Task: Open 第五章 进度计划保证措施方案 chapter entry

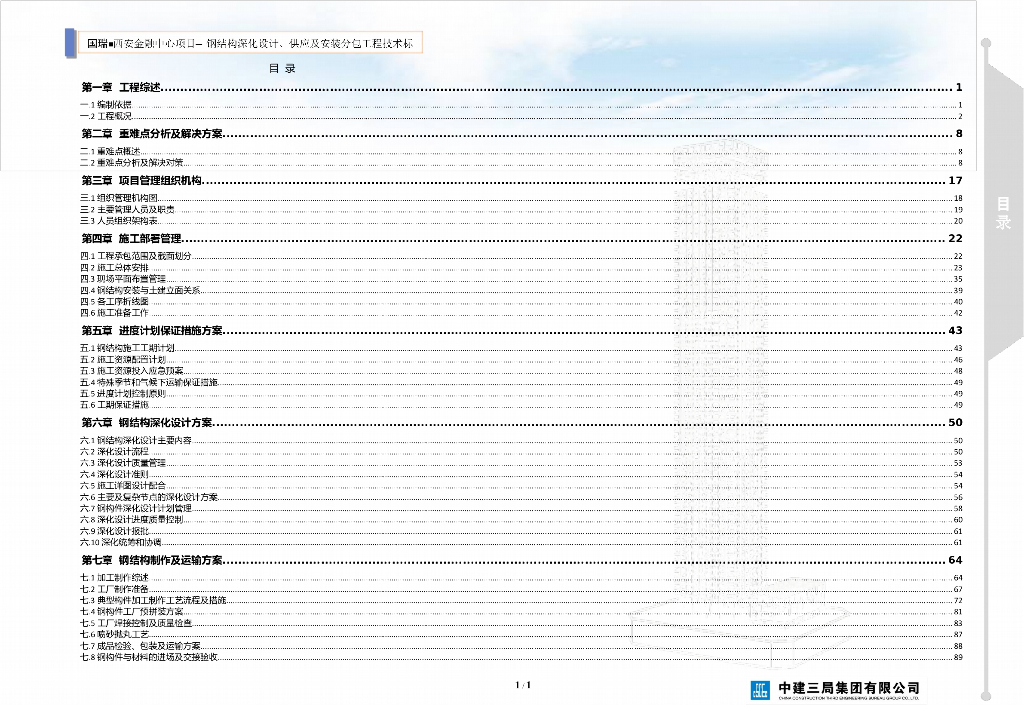Action: click(521, 331)
